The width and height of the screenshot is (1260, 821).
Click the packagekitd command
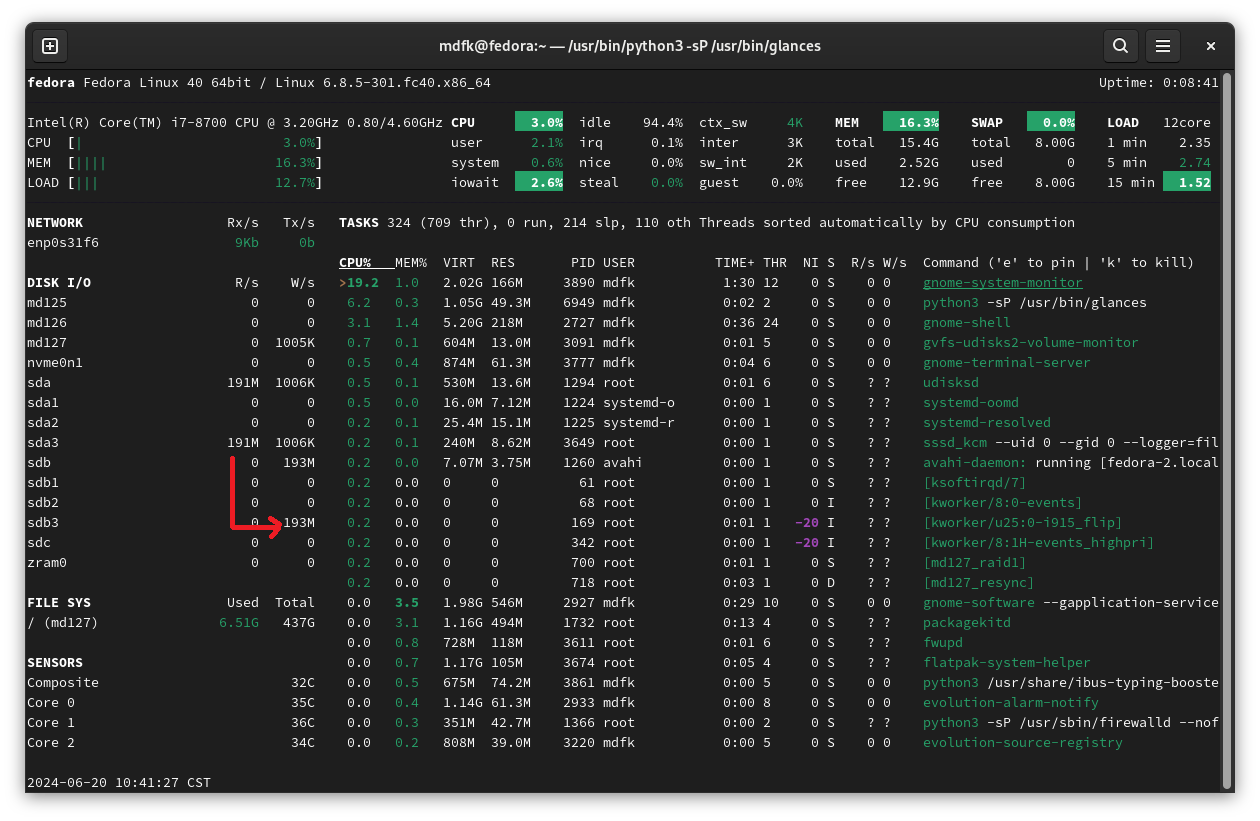pyautogui.click(x=967, y=623)
